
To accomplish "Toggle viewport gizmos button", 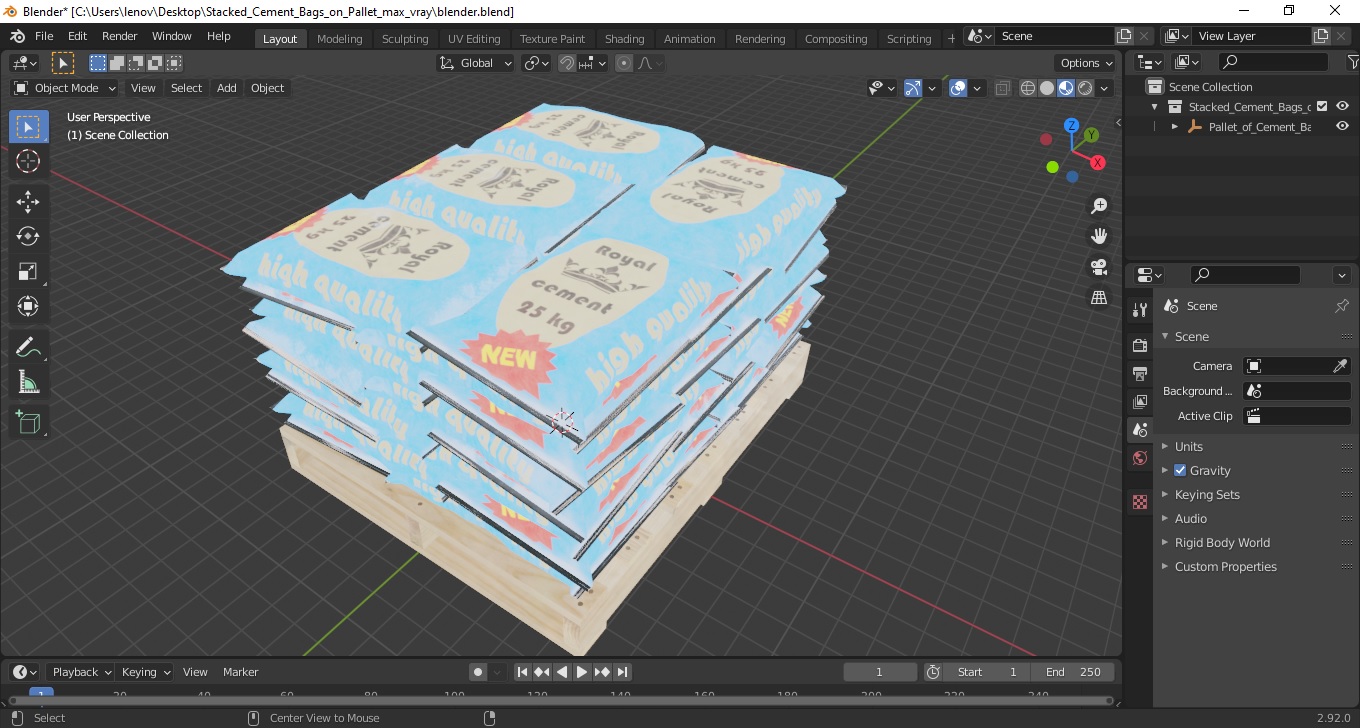I will coord(913,88).
